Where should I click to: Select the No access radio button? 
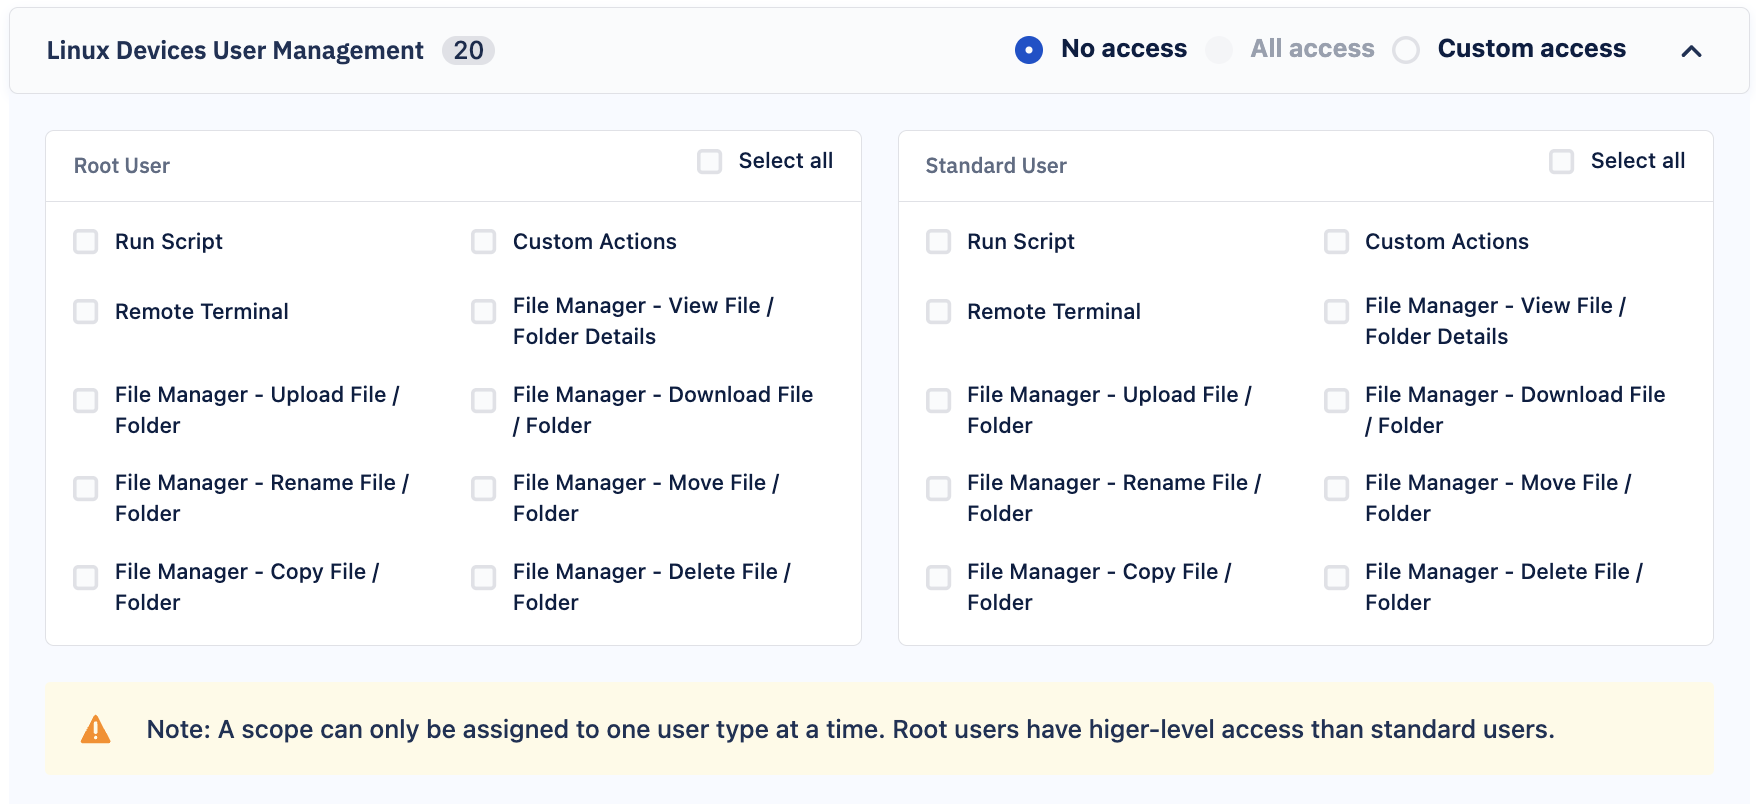coord(1029,50)
